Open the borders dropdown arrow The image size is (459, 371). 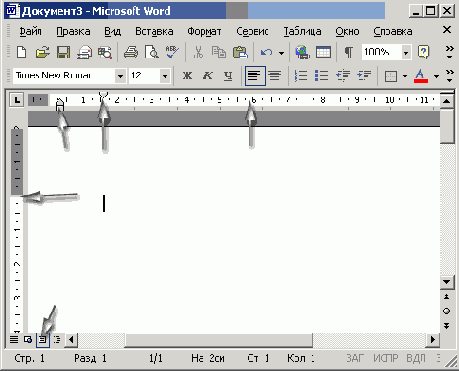[x=405, y=76]
